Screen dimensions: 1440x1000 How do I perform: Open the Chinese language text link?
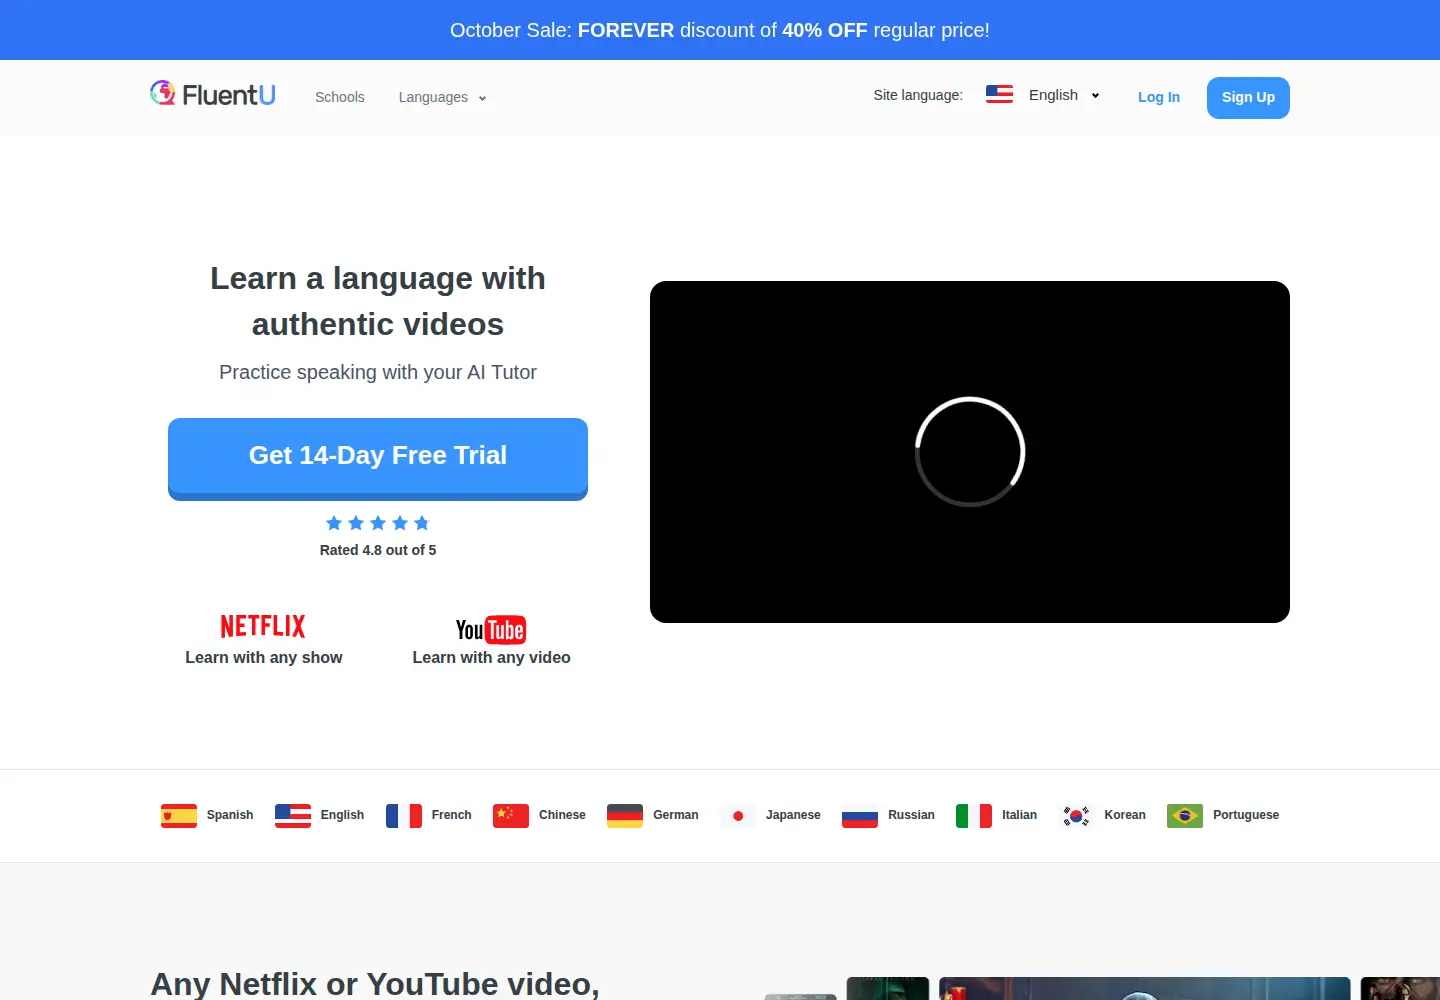pos(562,815)
